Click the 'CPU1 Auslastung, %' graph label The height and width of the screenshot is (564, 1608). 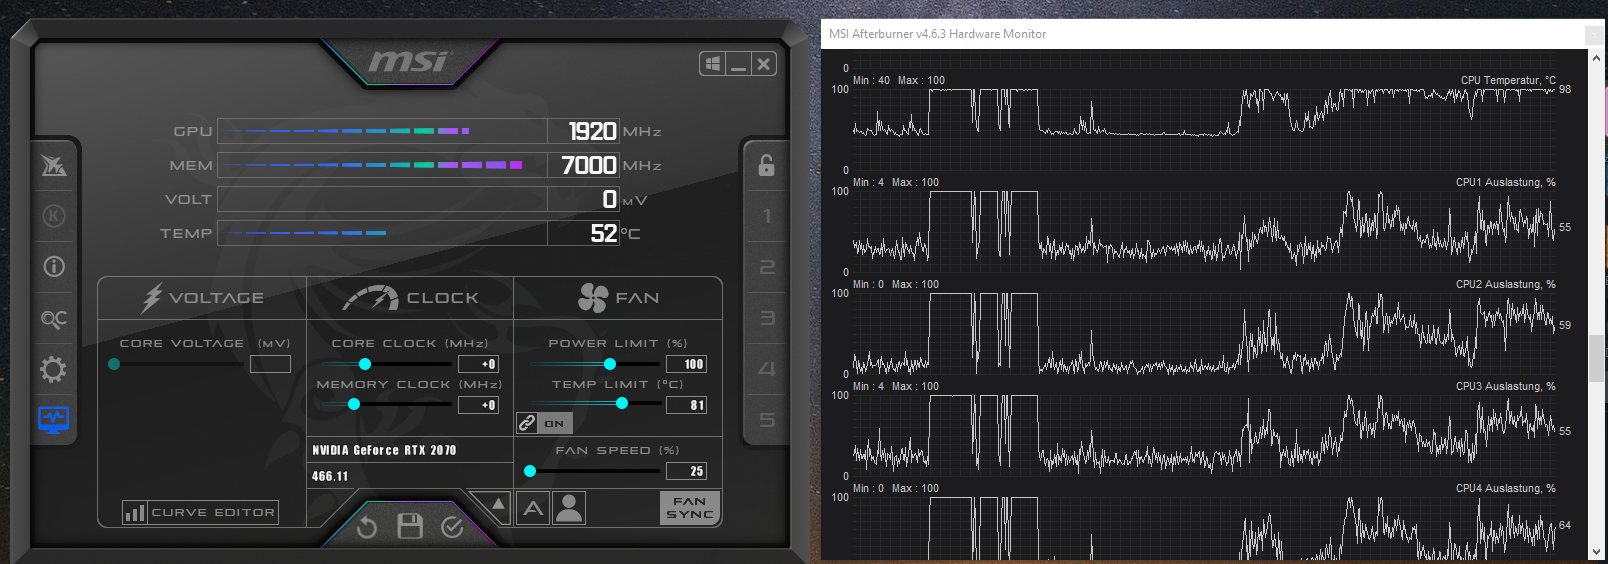(x=1506, y=182)
